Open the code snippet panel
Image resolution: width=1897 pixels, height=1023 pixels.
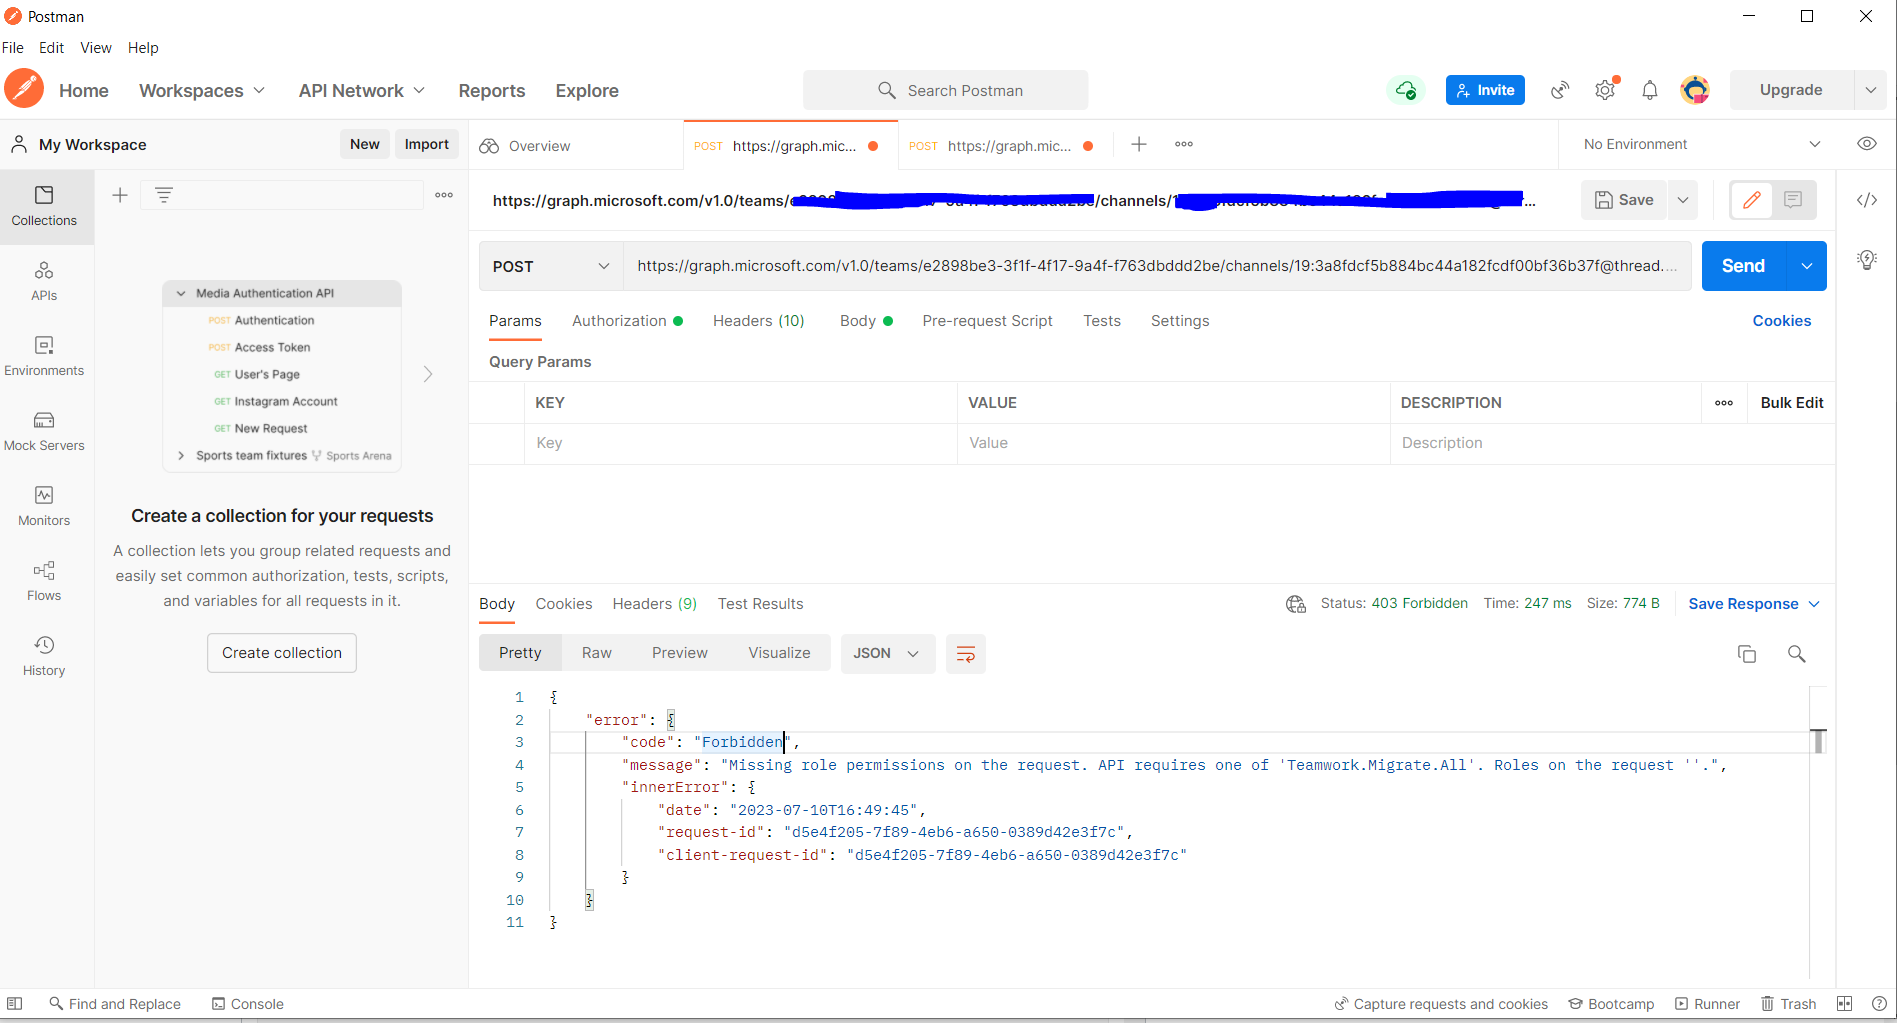point(1866,200)
